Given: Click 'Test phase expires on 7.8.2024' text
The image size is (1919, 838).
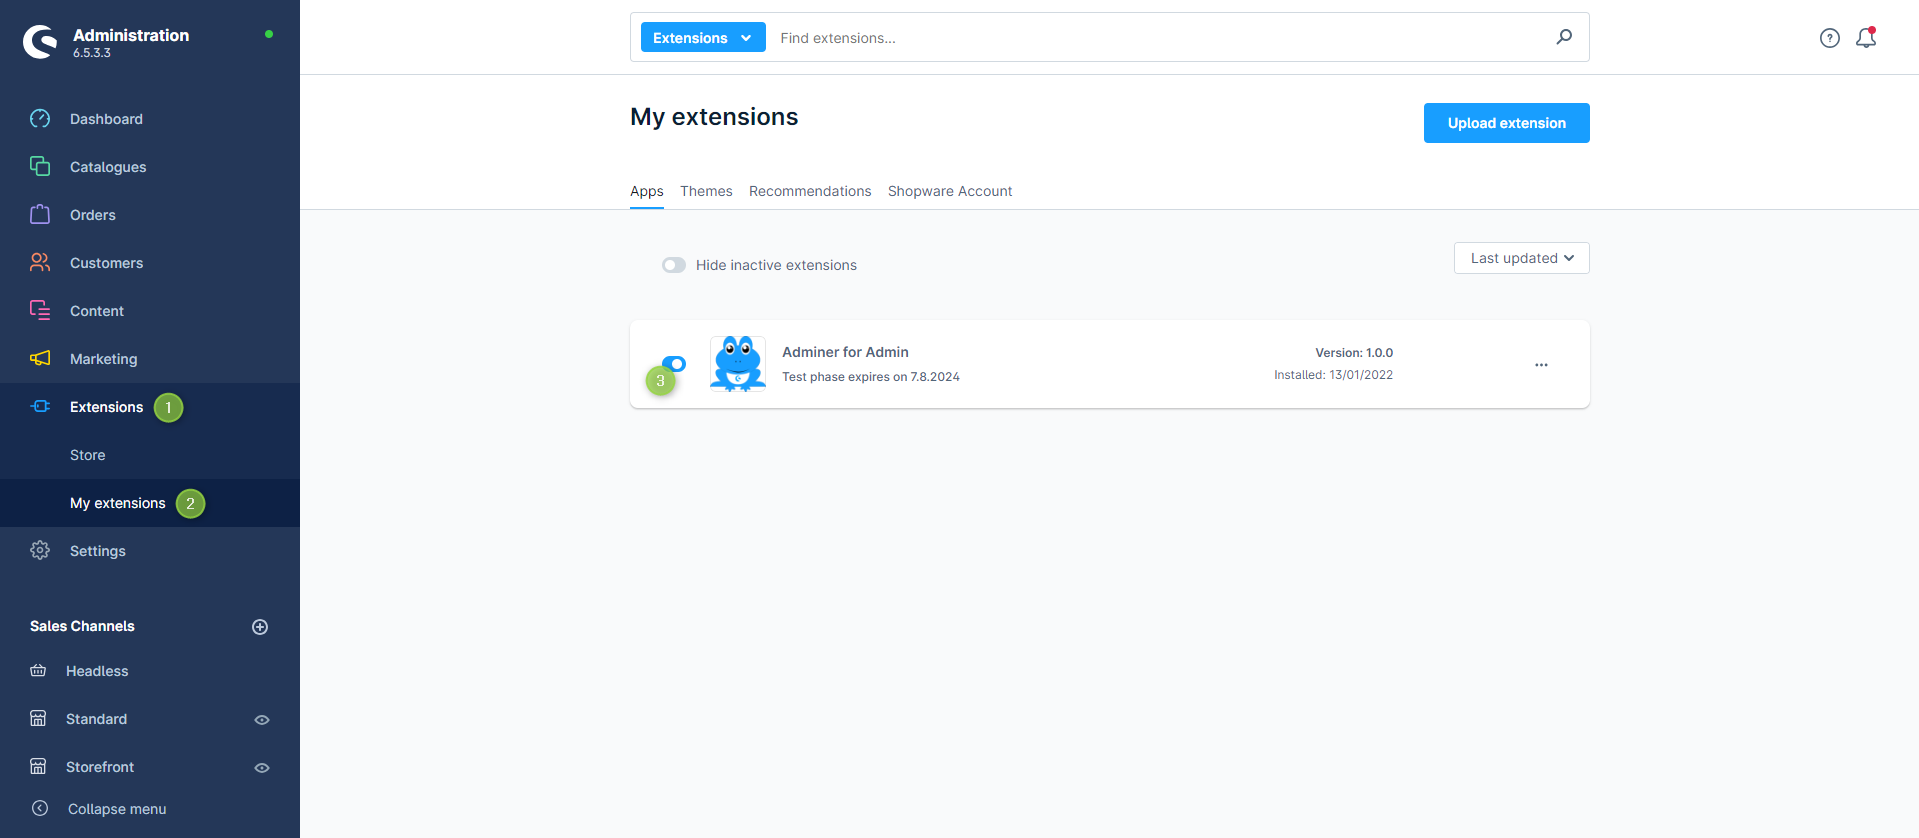Looking at the screenshot, I should tap(870, 377).
